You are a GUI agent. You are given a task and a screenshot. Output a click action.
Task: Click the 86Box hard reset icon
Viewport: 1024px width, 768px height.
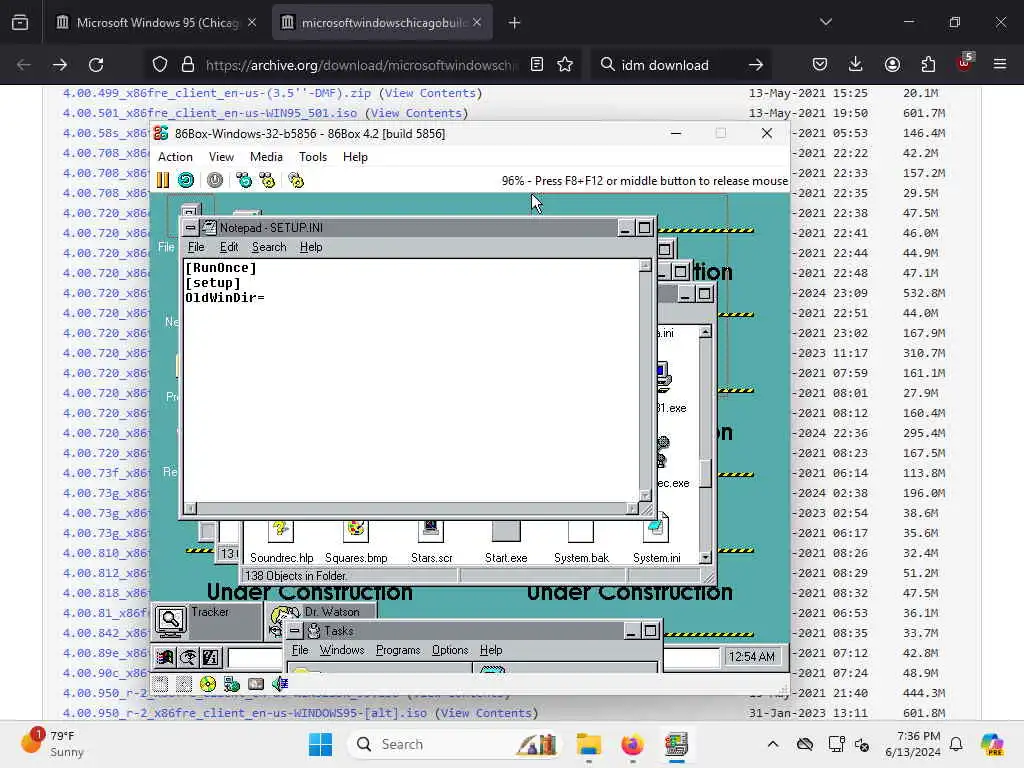186,180
